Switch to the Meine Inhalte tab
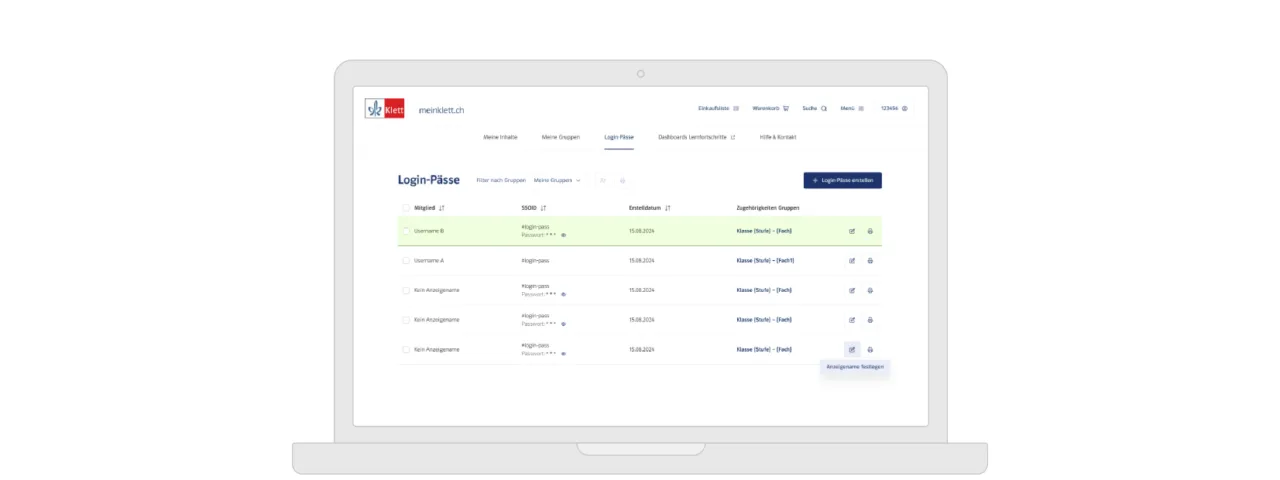This screenshot has width=1280, height=480. click(x=500, y=137)
